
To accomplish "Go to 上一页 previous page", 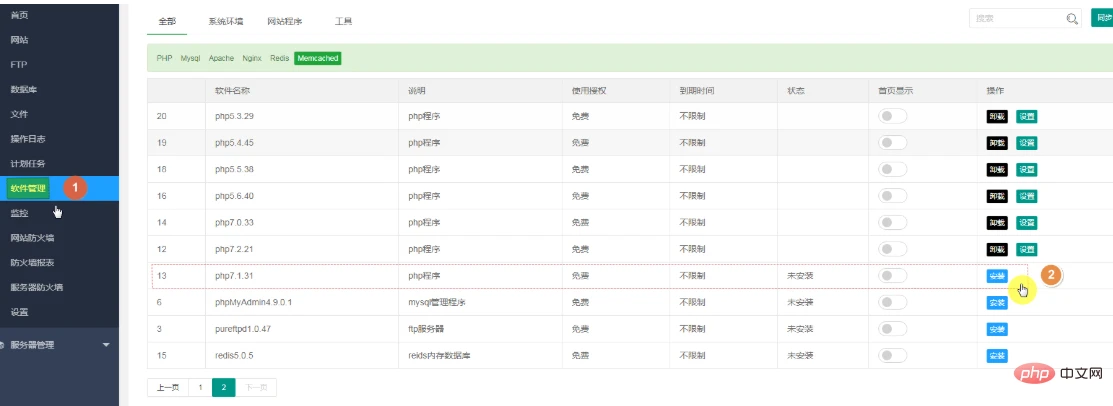I will coord(168,388).
